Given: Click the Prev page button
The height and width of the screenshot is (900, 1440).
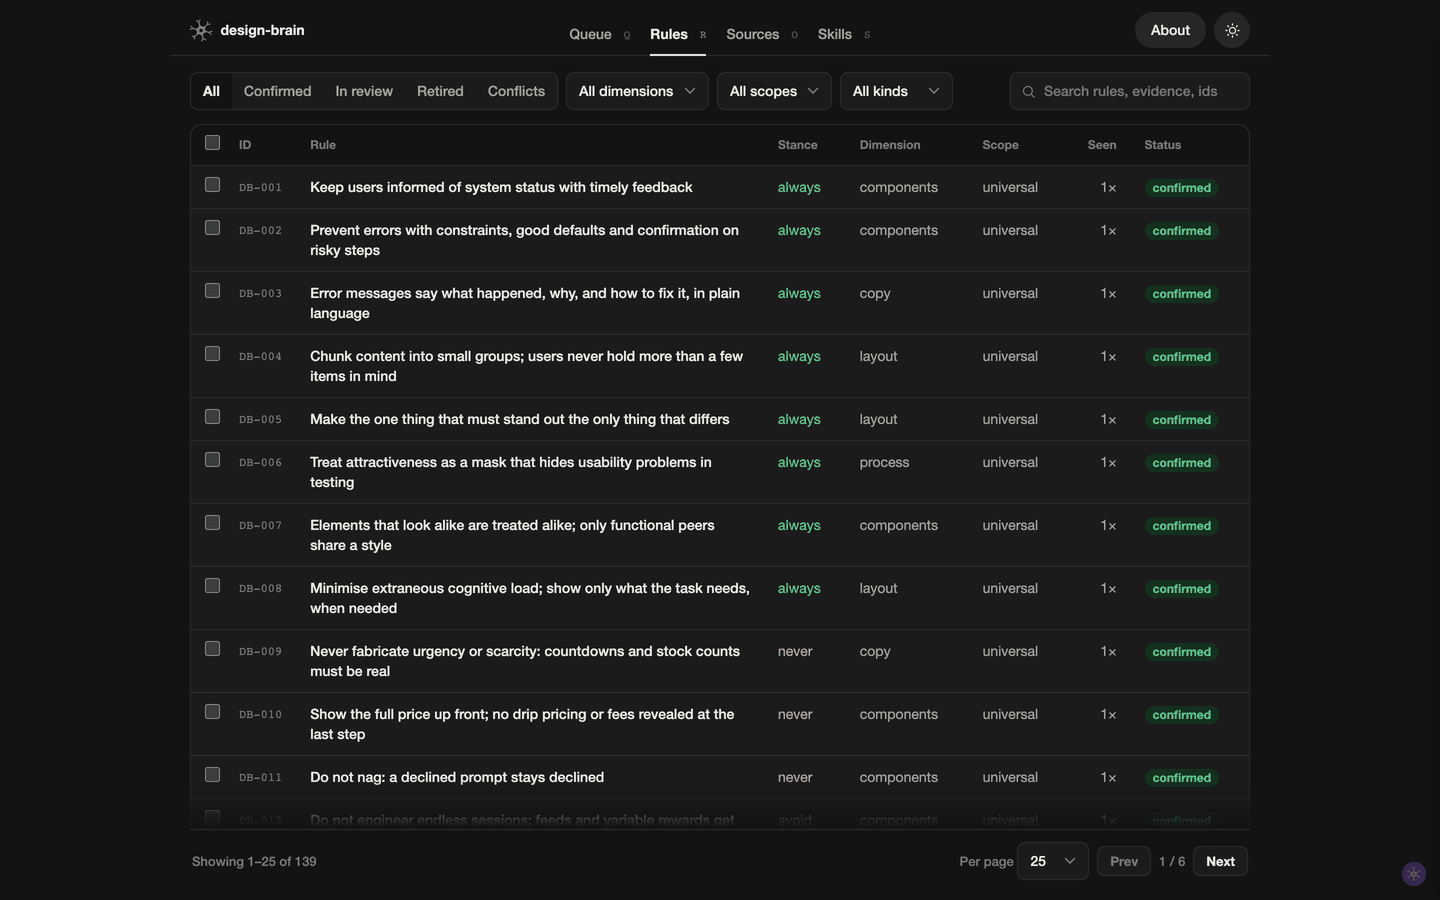Looking at the screenshot, I should pos(1124,861).
